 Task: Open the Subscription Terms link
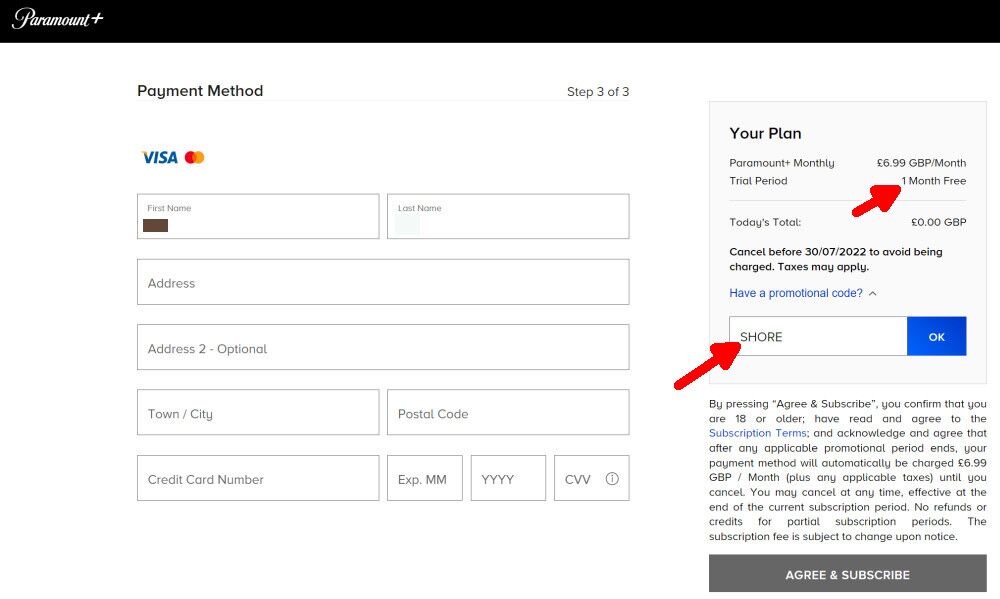pyautogui.click(x=757, y=433)
